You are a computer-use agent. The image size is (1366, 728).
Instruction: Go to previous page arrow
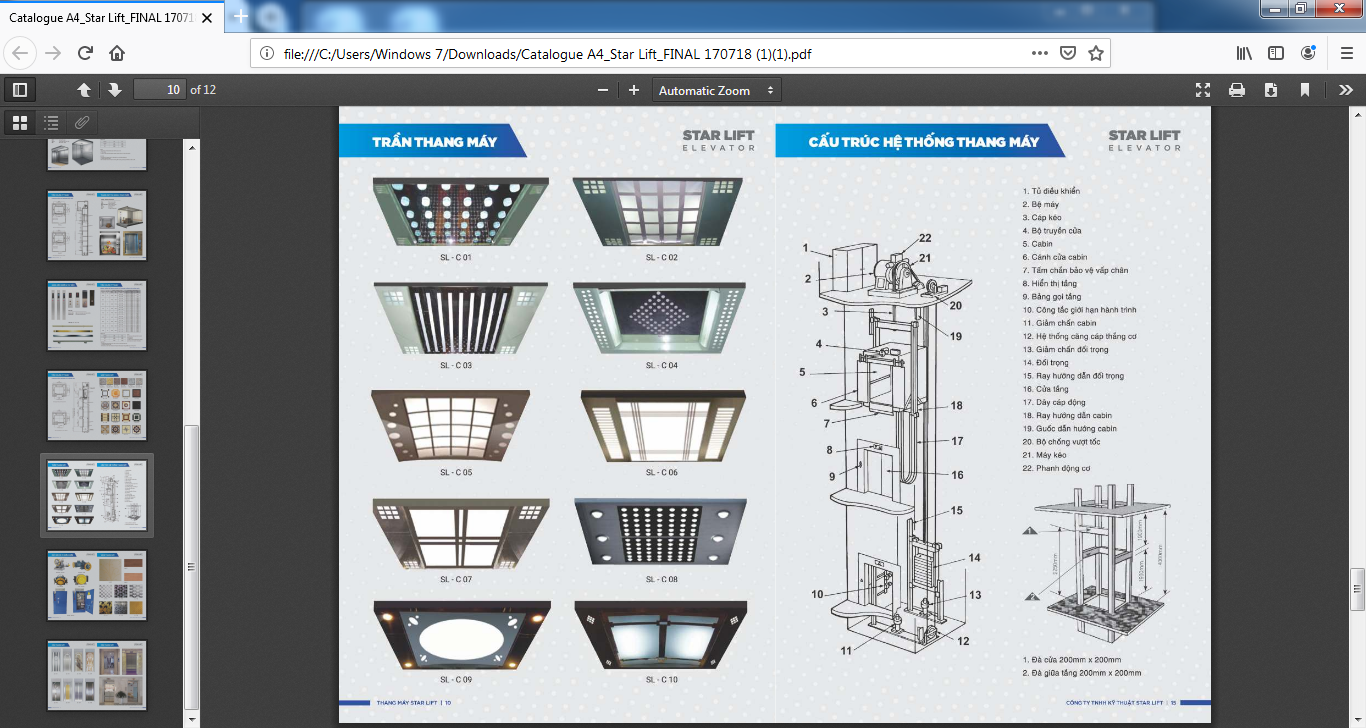tap(84, 90)
